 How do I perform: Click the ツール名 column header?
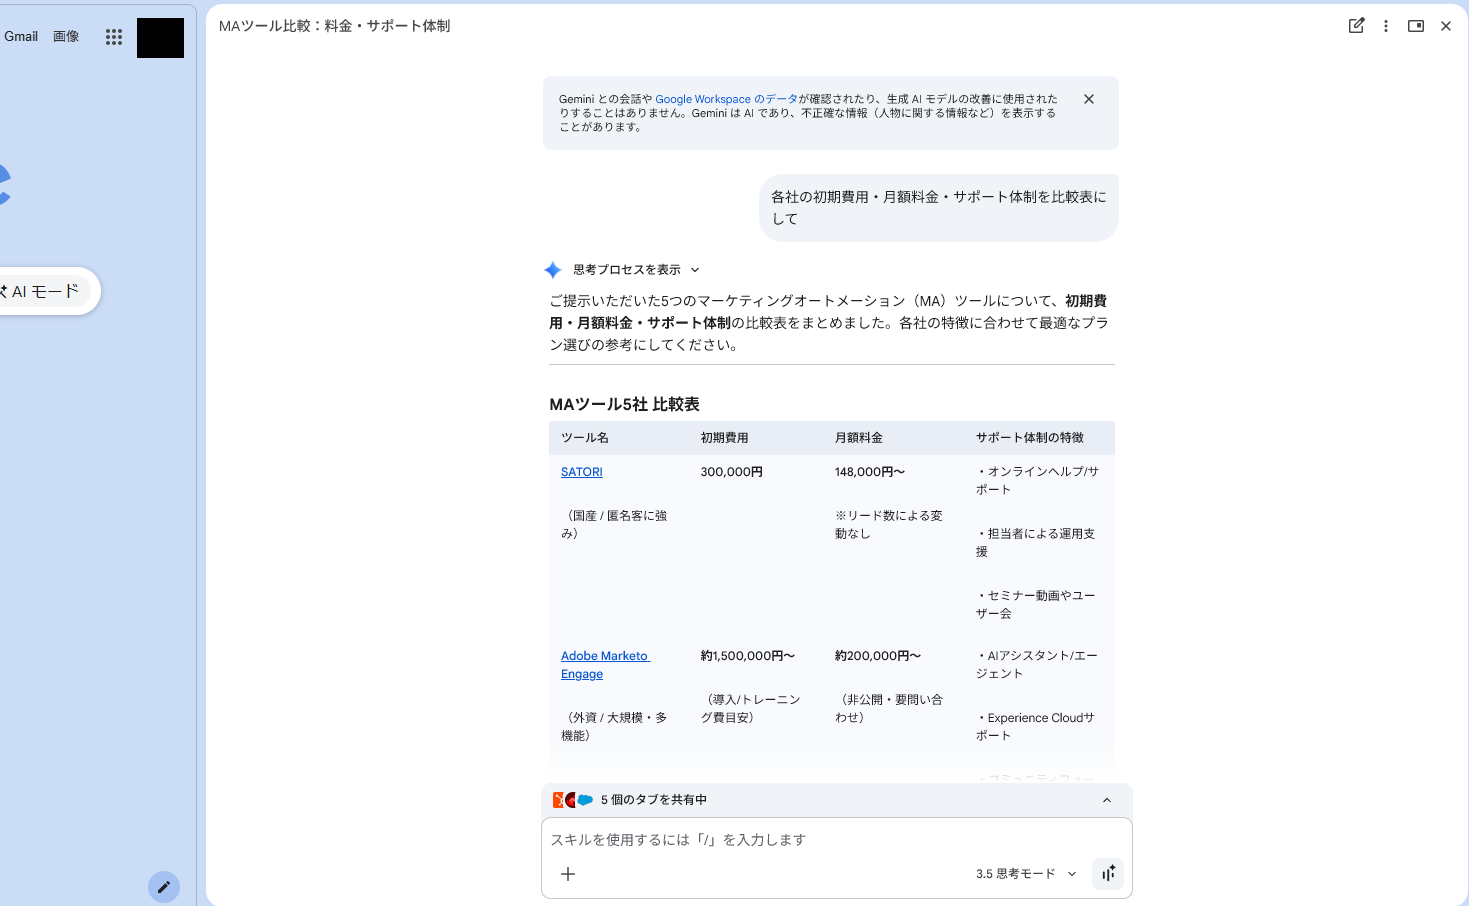(x=585, y=438)
